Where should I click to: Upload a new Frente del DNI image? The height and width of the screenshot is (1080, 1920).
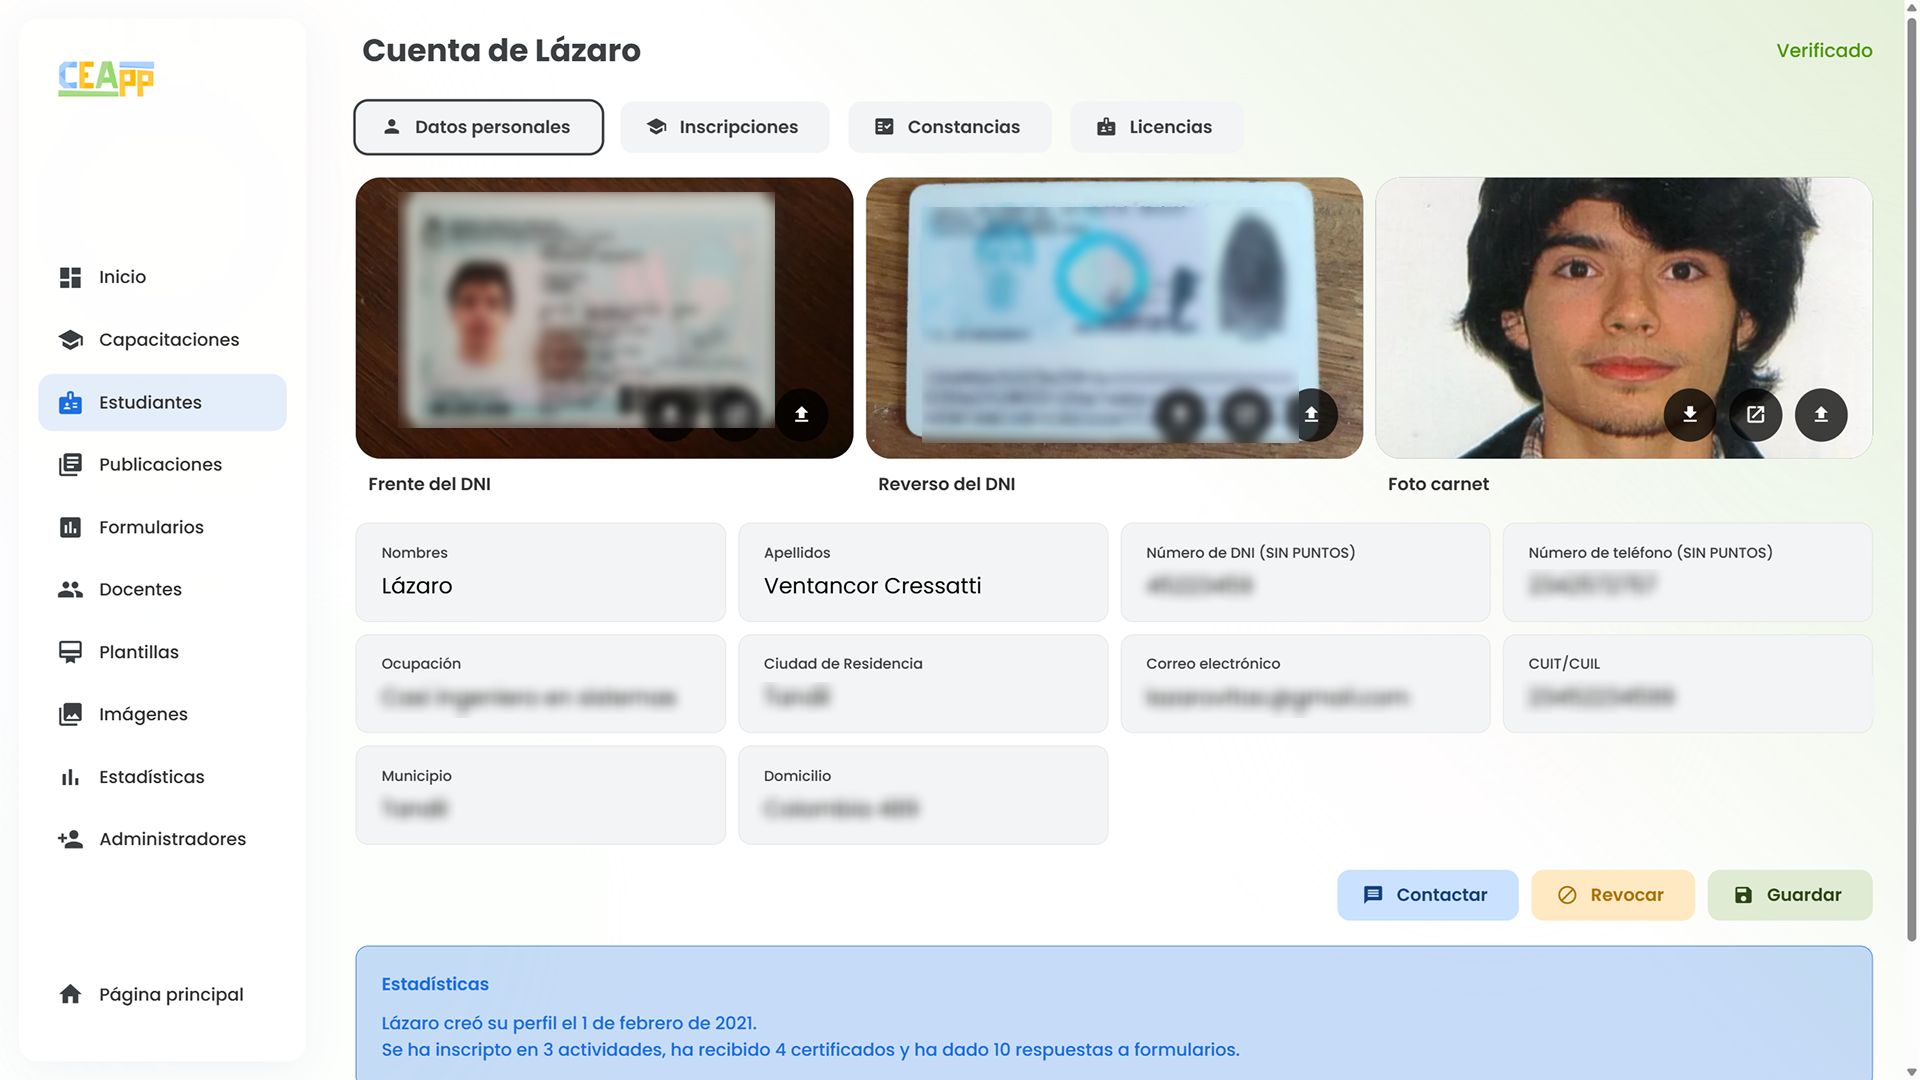801,414
